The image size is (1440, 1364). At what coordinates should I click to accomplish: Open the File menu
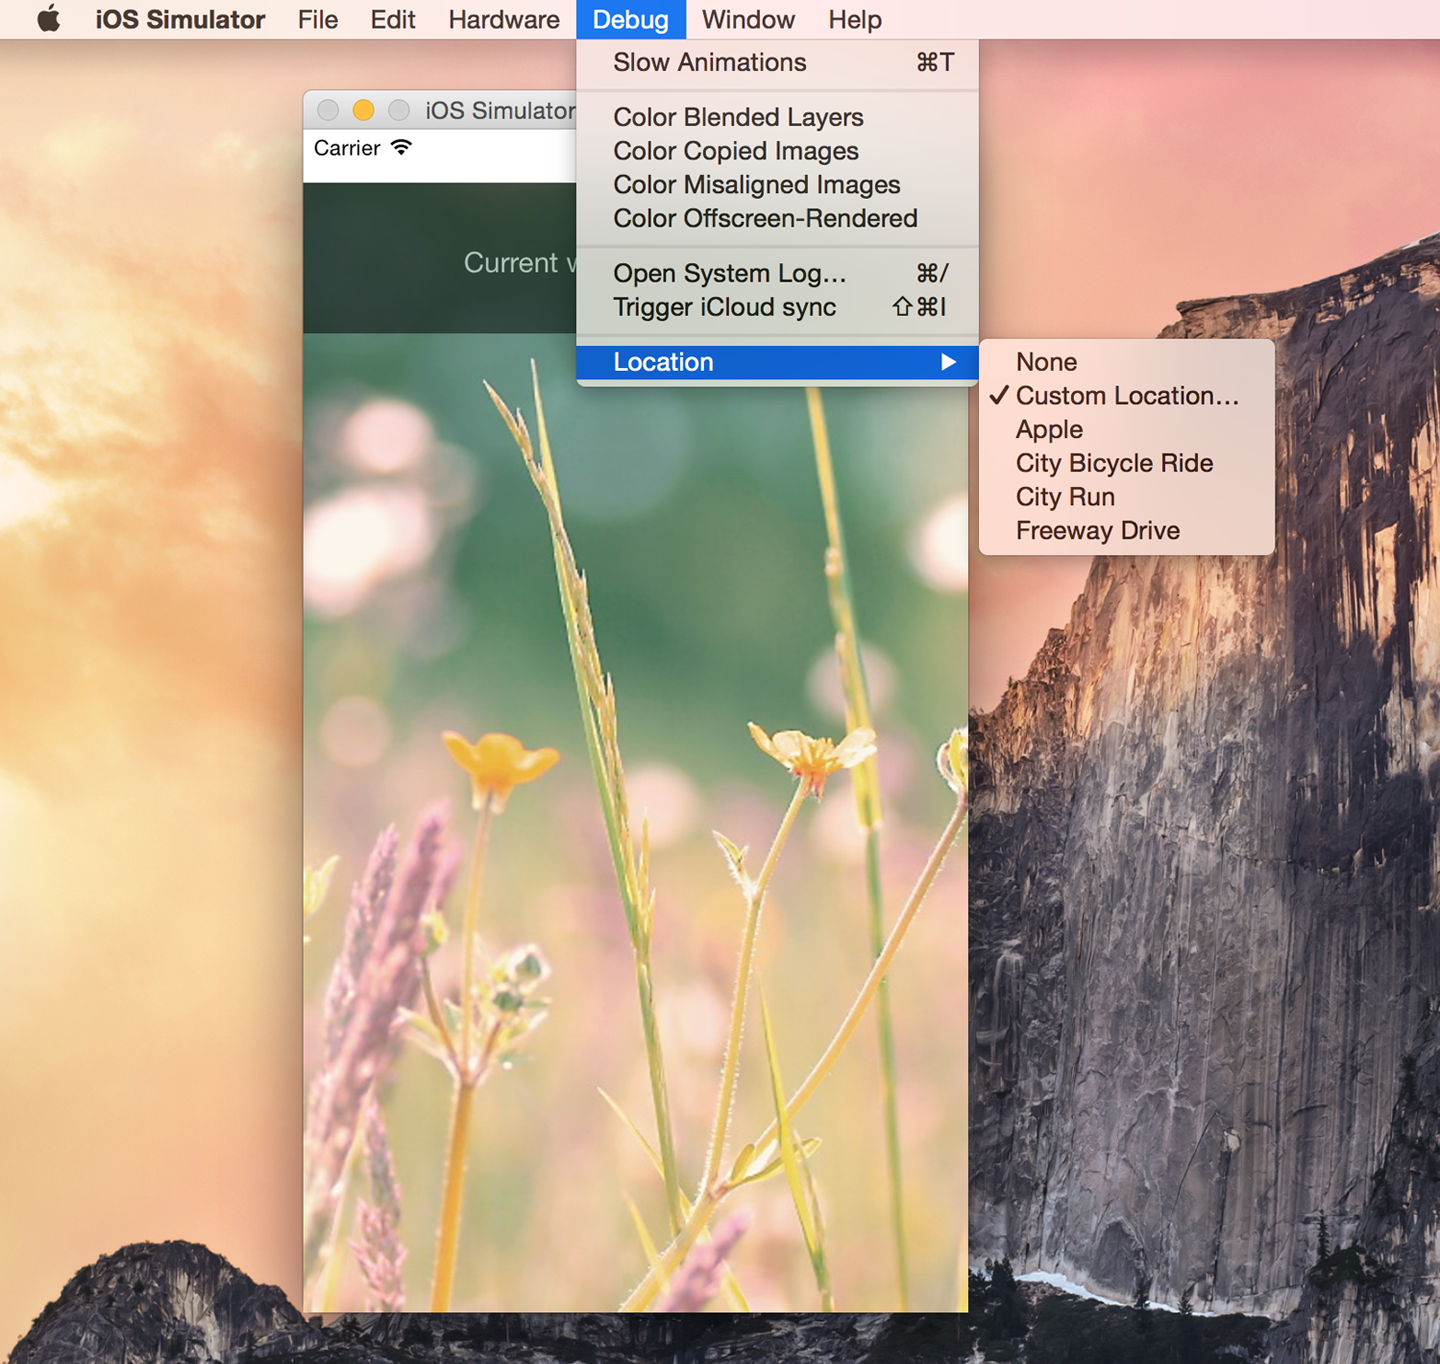tap(318, 19)
